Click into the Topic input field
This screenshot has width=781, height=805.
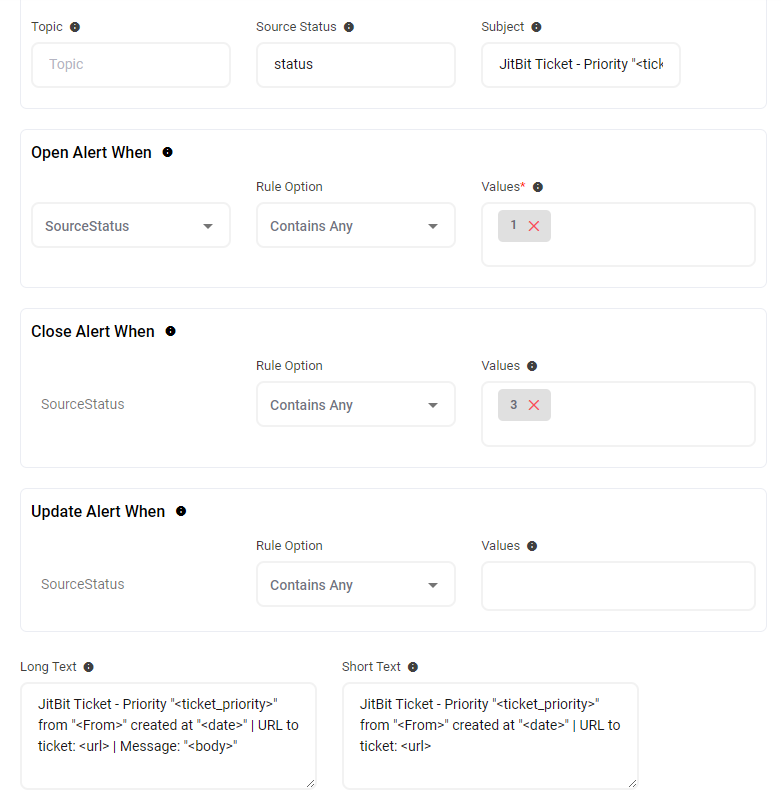(x=130, y=65)
